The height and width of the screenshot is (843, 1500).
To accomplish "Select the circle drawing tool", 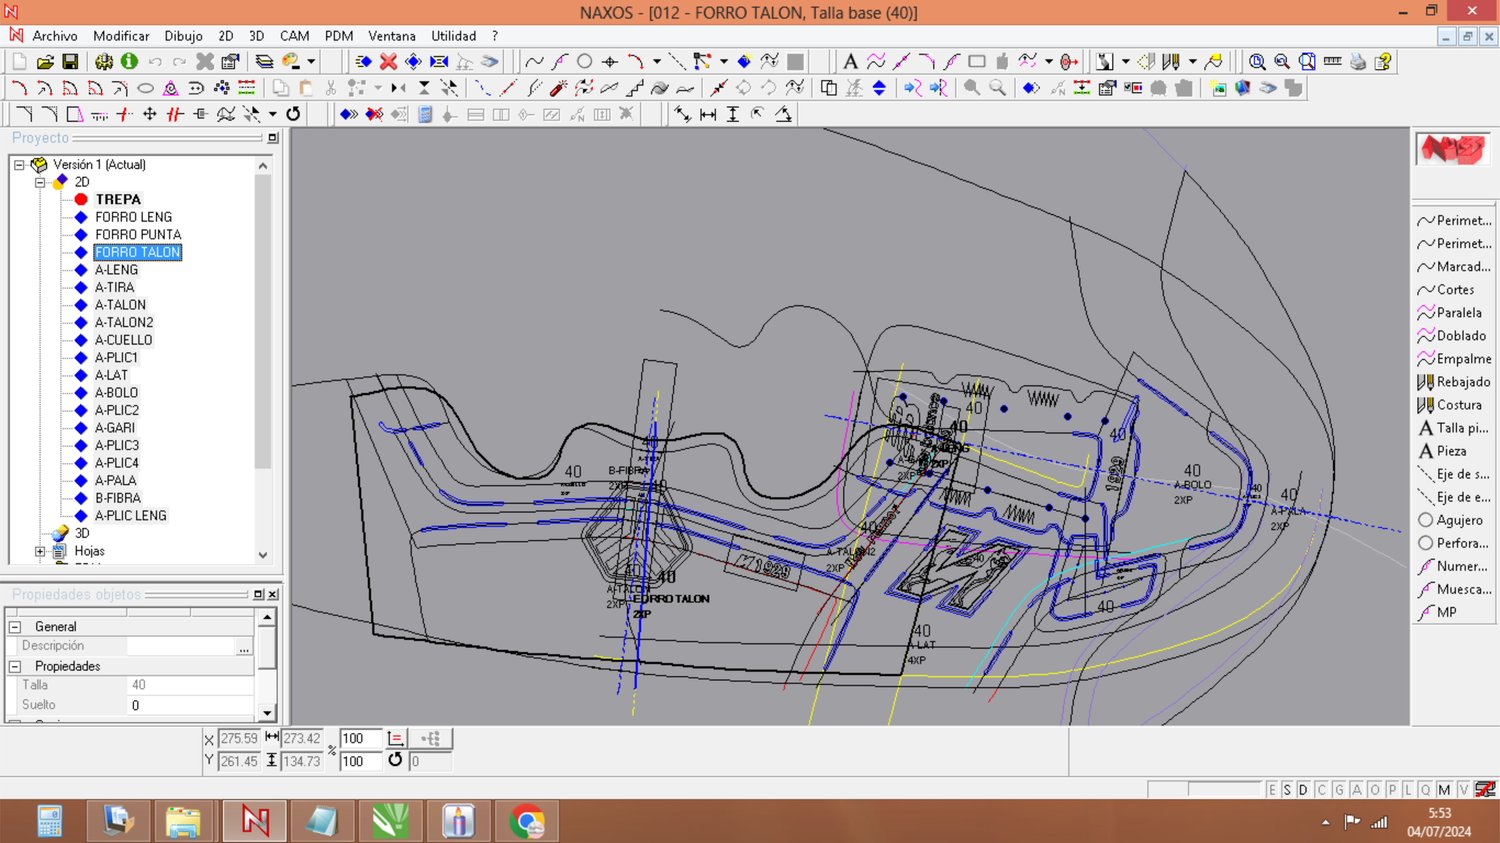I will (585, 62).
